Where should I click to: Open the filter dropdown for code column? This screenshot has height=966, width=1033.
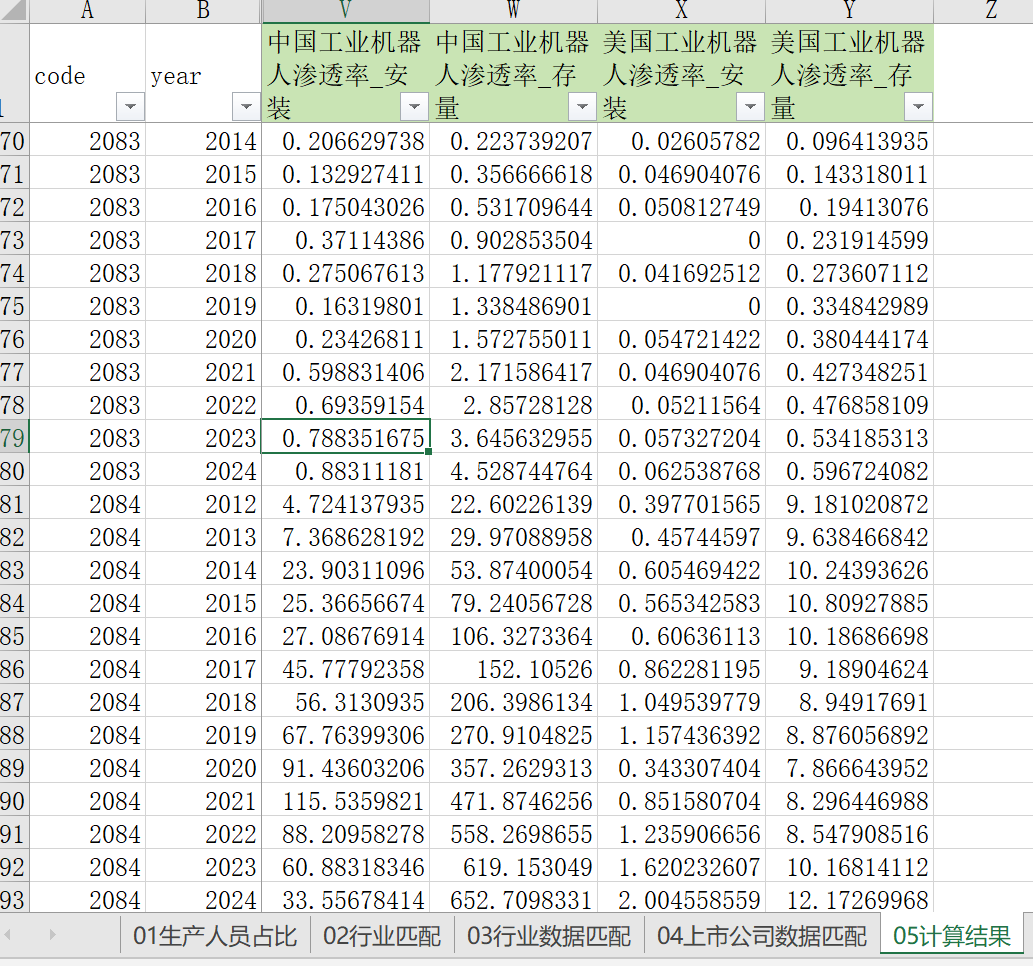[130, 106]
